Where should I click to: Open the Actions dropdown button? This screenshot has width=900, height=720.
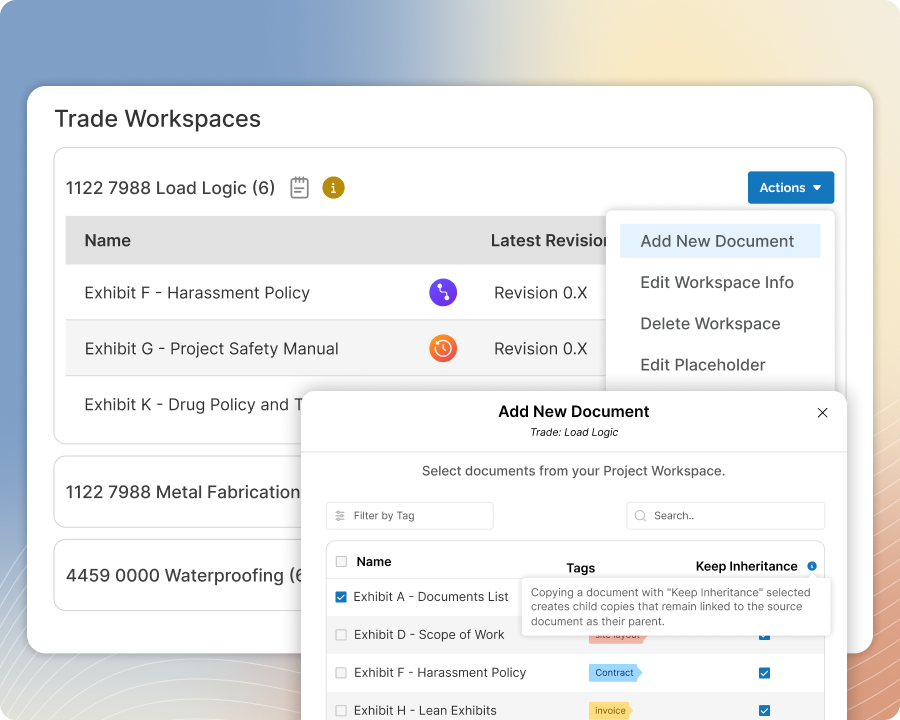(x=791, y=188)
